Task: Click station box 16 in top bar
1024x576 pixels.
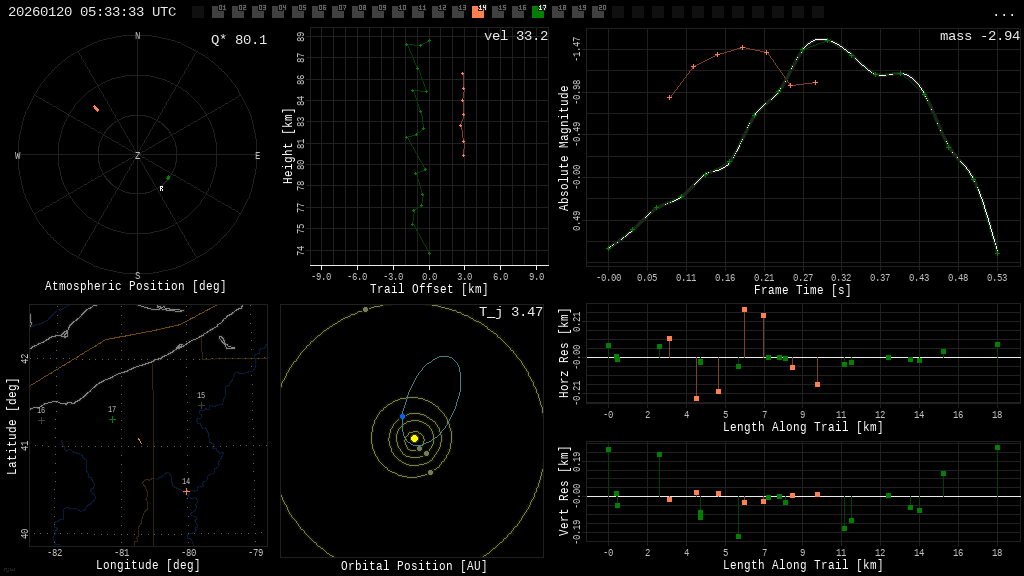Action: point(518,12)
